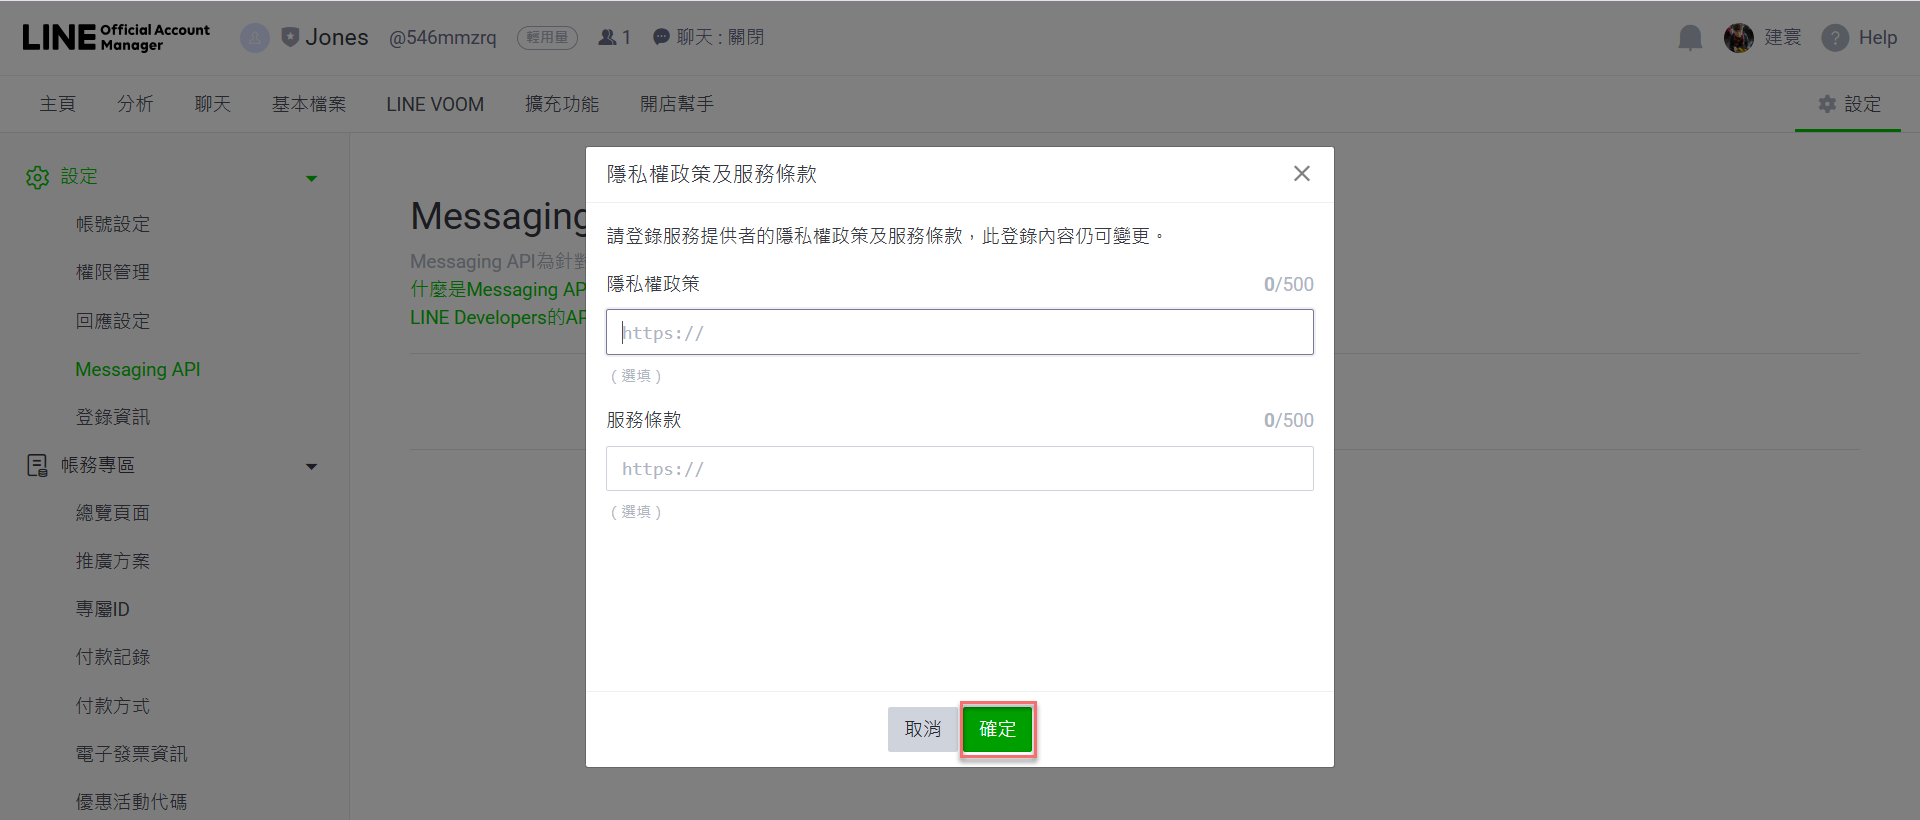Click the 取消 cancel button
This screenshot has height=820, width=1920.
tap(923, 729)
